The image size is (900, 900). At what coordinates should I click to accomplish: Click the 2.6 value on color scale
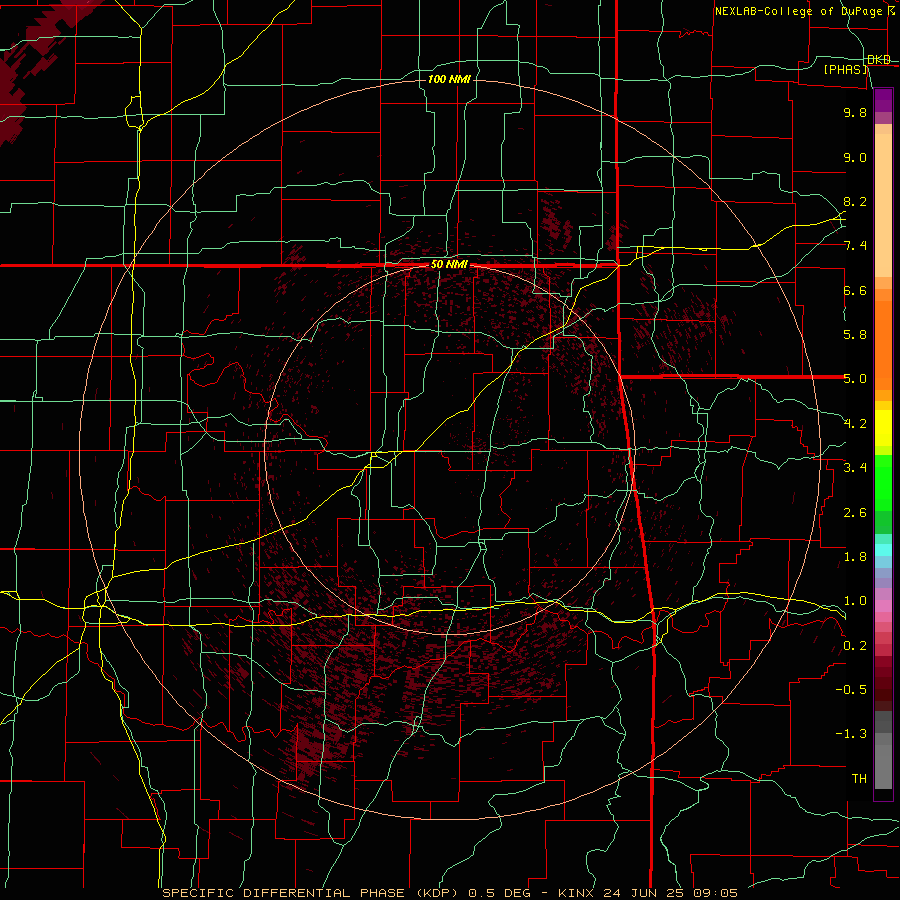(855, 513)
